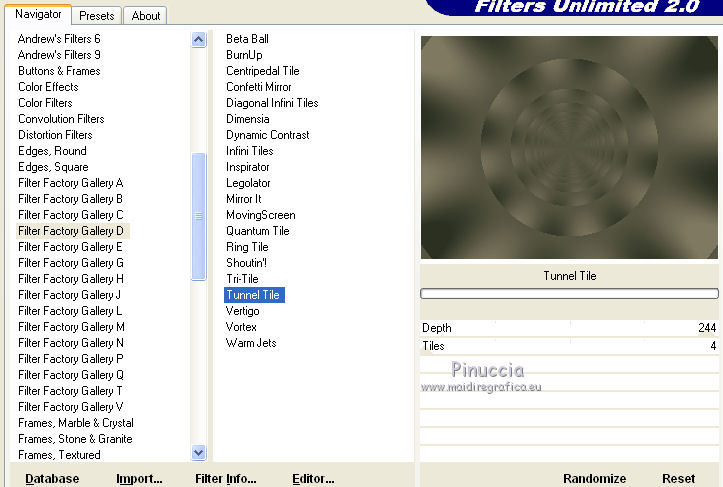
Task: Select Frames, Stone & Granite category
Action: pyautogui.click(x=75, y=439)
